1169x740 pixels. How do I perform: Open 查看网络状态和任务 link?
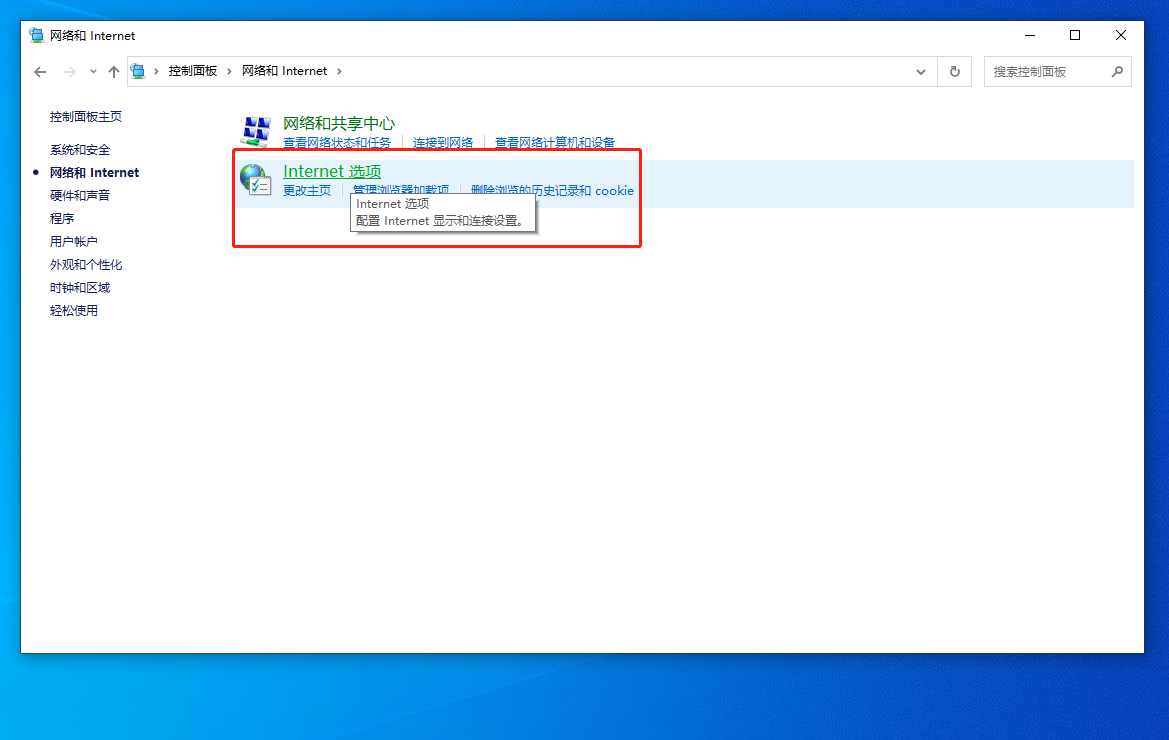click(x=336, y=142)
